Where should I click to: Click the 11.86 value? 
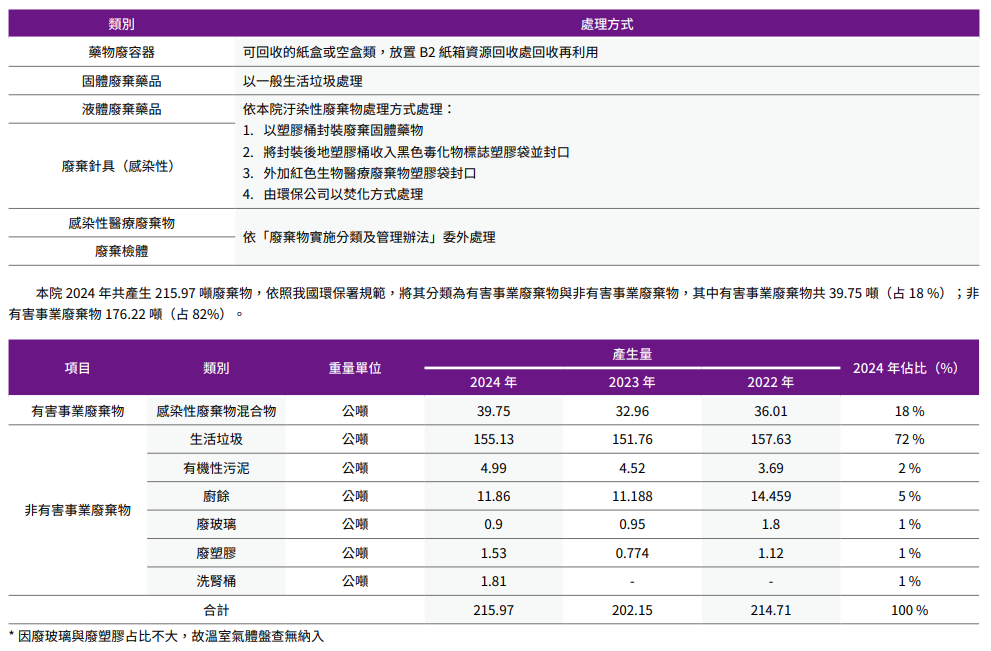[494, 496]
